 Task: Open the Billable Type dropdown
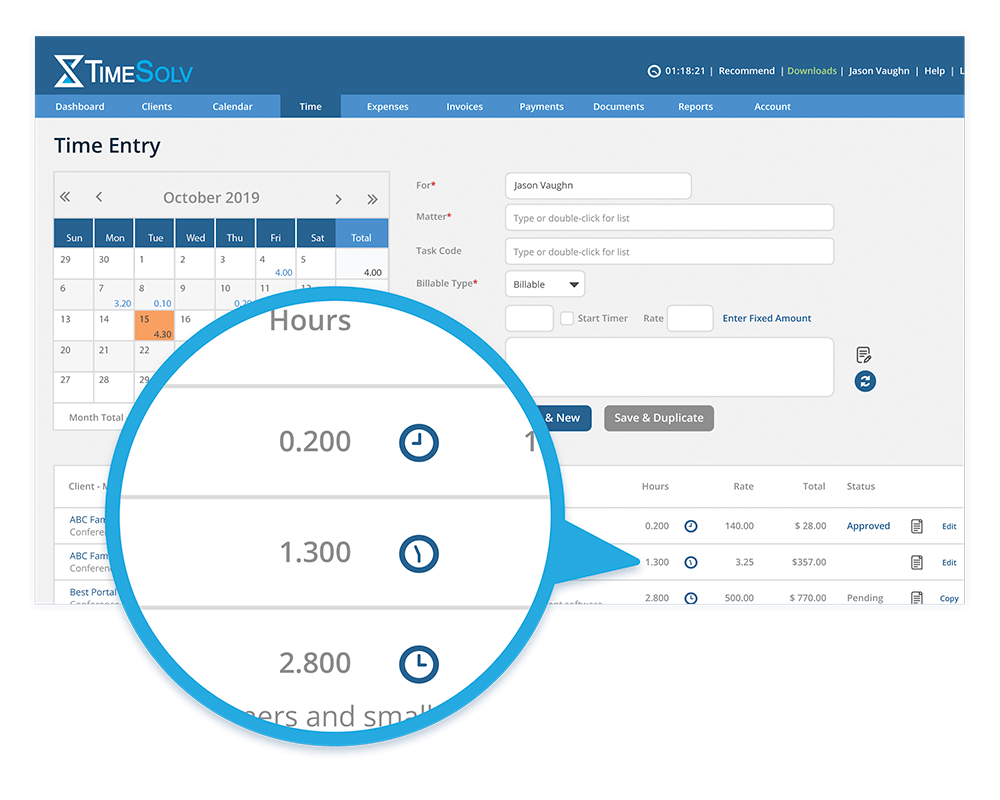click(x=544, y=284)
